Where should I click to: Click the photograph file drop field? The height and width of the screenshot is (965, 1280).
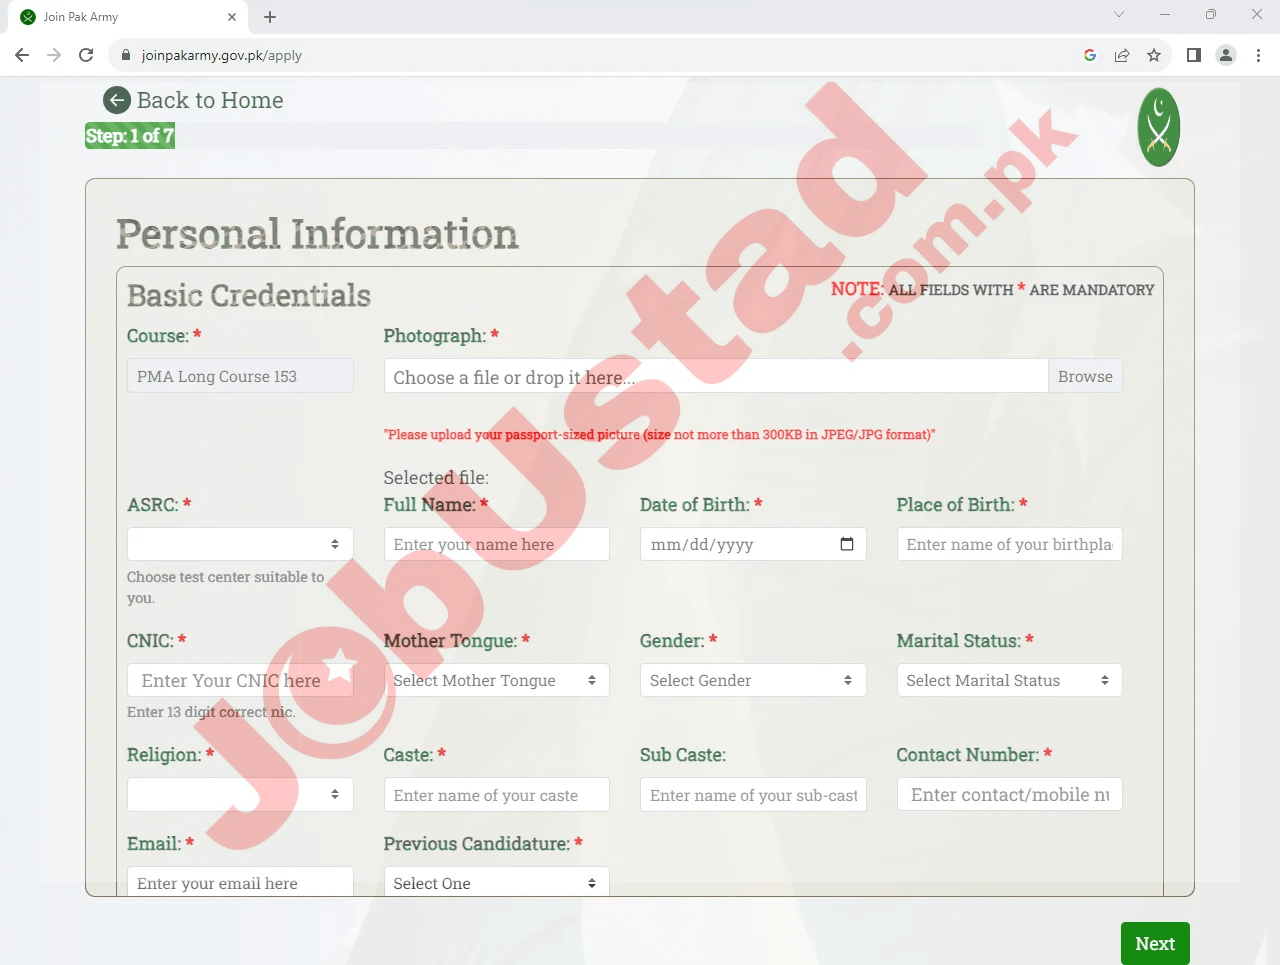tap(716, 376)
